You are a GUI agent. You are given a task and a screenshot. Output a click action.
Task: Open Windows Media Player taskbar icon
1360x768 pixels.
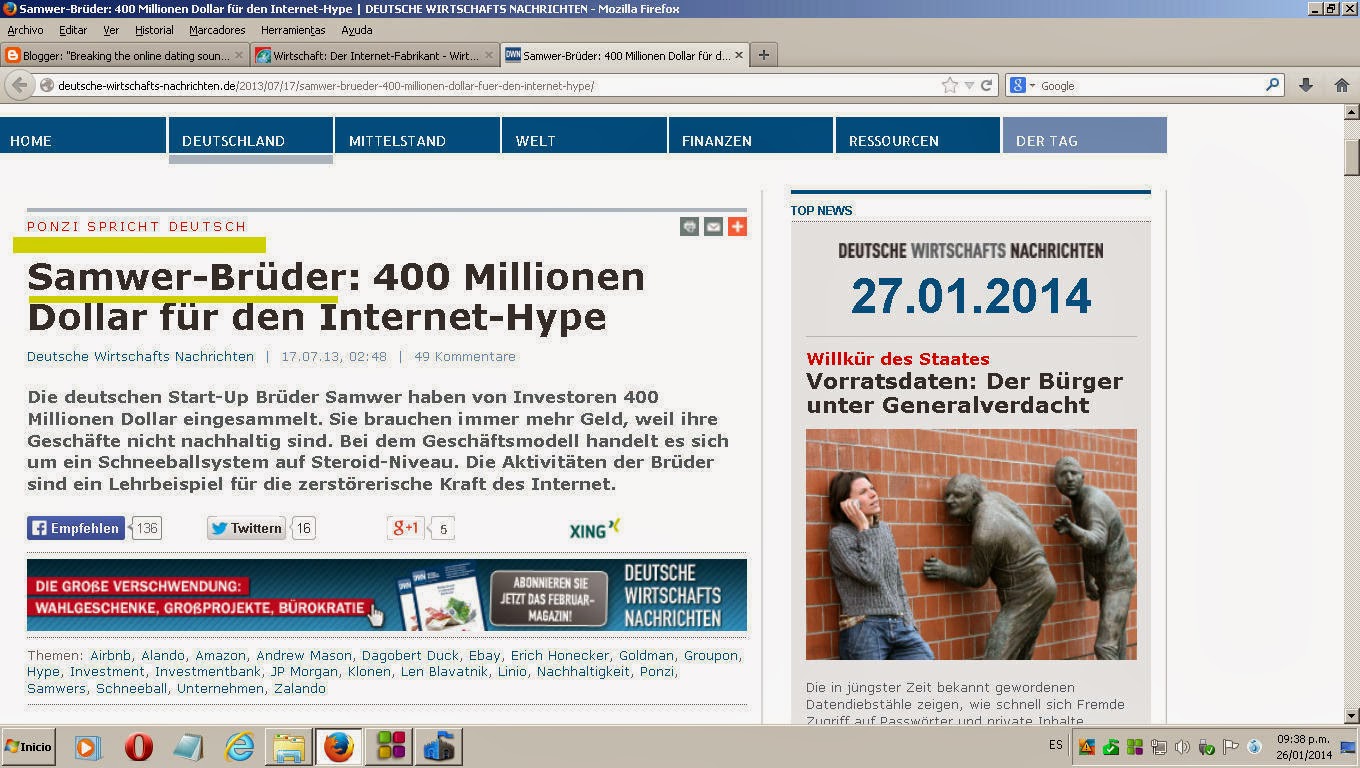pyautogui.click(x=88, y=747)
